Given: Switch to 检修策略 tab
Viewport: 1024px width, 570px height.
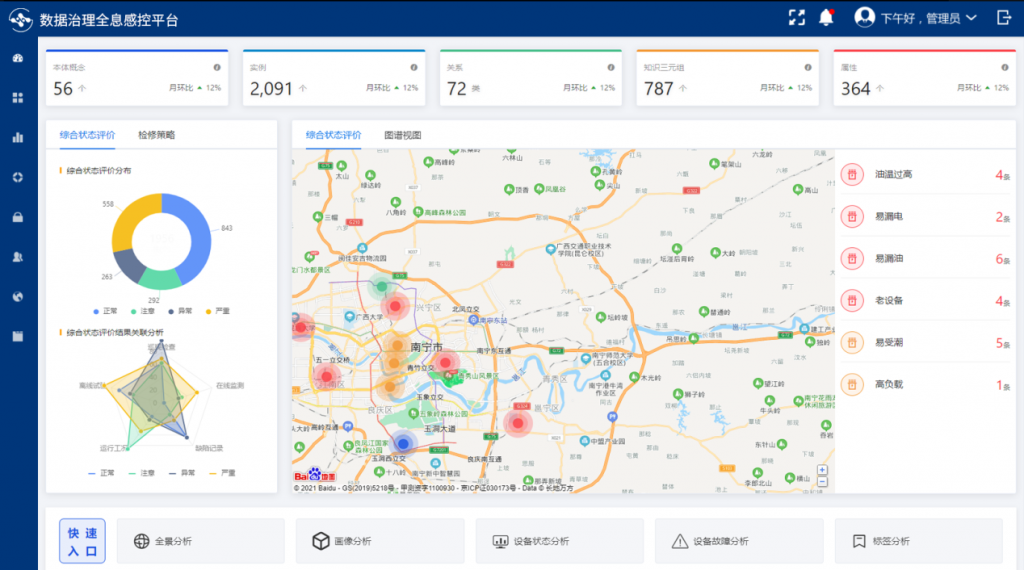Looking at the screenshot, I should (156, 134).
